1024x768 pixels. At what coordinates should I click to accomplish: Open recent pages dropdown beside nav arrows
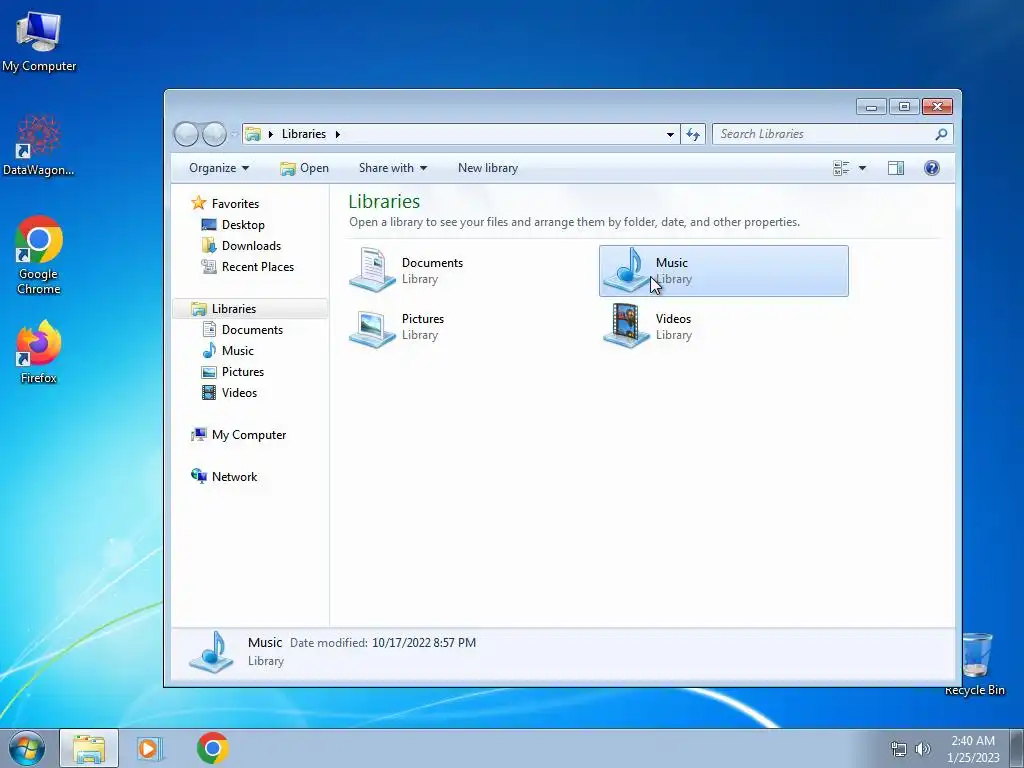point(234,134)
